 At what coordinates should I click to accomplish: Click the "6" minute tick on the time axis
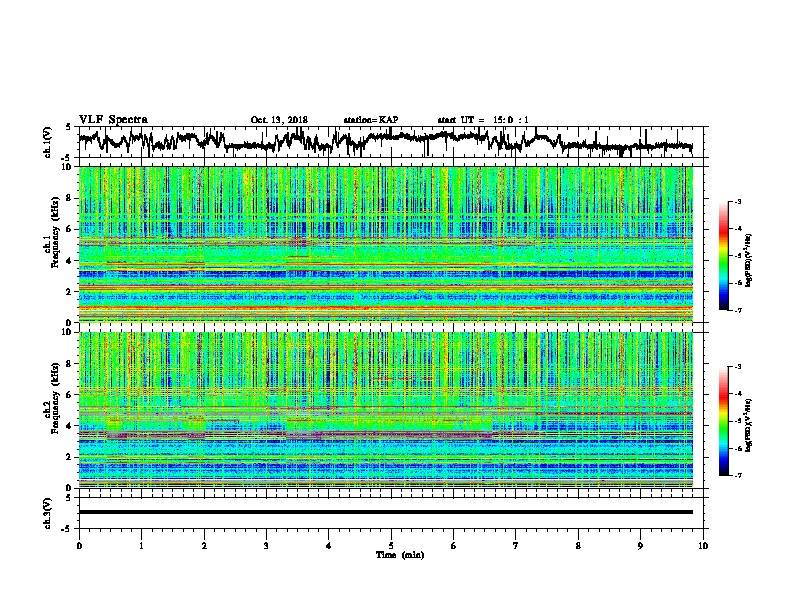pyautogui.click(x=454, y=546)
